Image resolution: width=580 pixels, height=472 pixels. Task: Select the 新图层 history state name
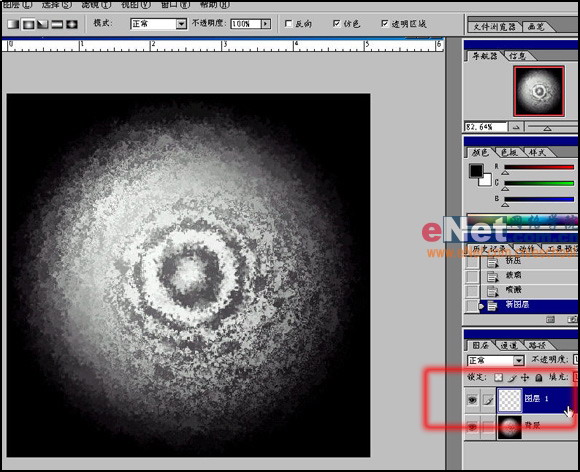517,305
